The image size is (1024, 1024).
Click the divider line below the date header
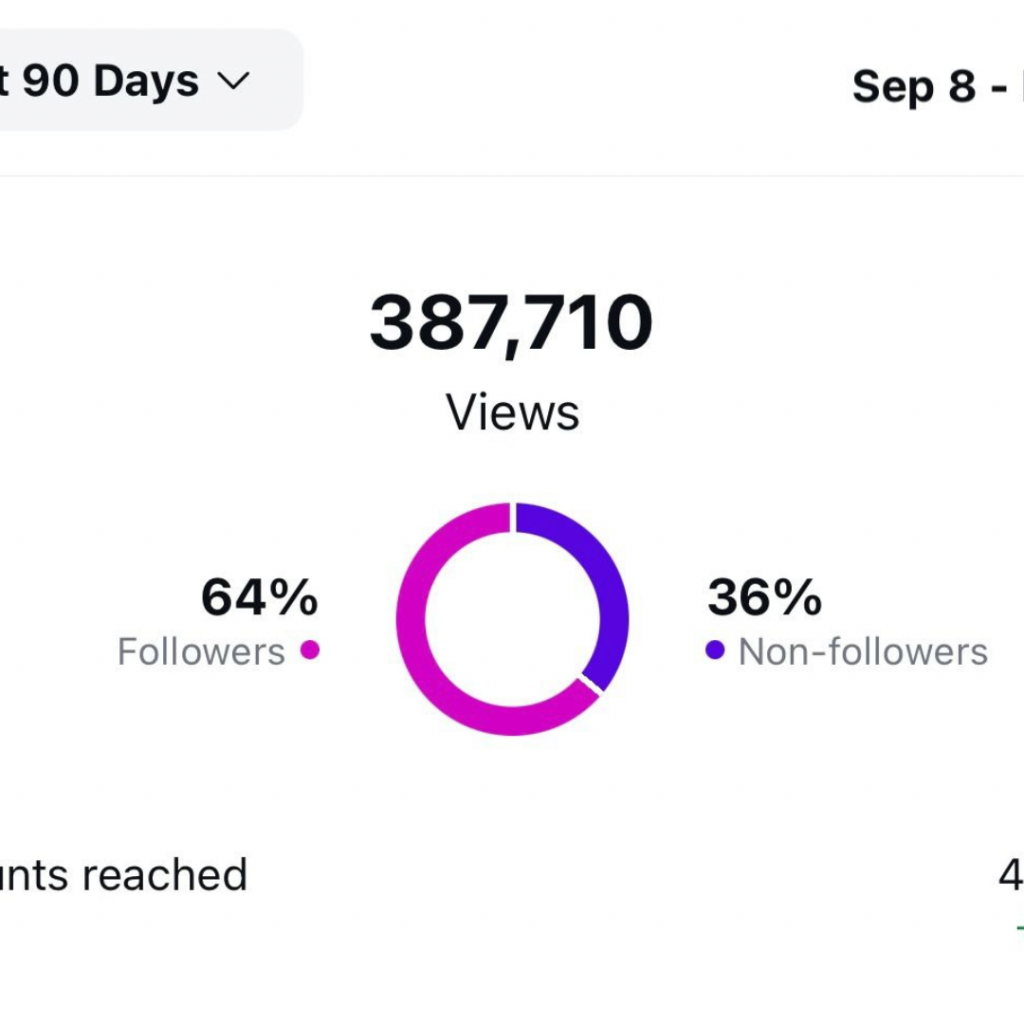coord(512,175)
